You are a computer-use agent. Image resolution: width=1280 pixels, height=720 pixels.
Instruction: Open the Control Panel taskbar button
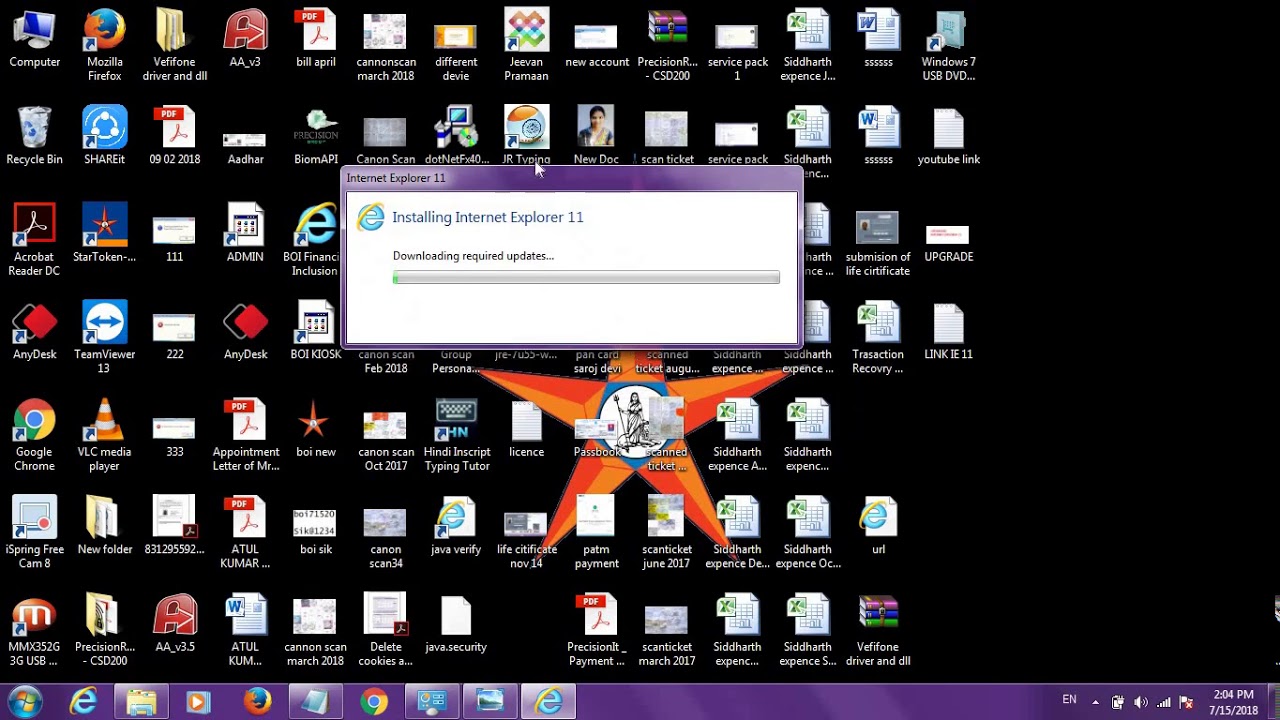[432, 702]
